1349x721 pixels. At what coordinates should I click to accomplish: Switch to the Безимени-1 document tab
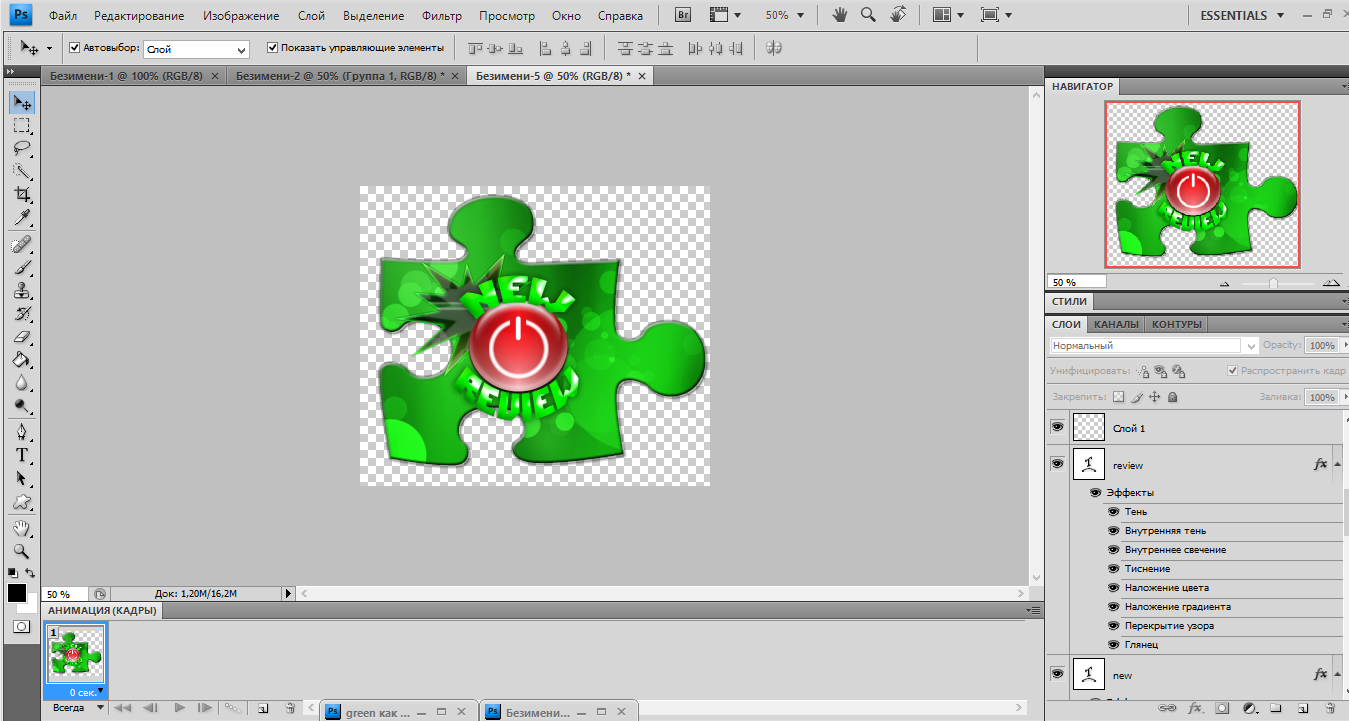click(126, 76)
